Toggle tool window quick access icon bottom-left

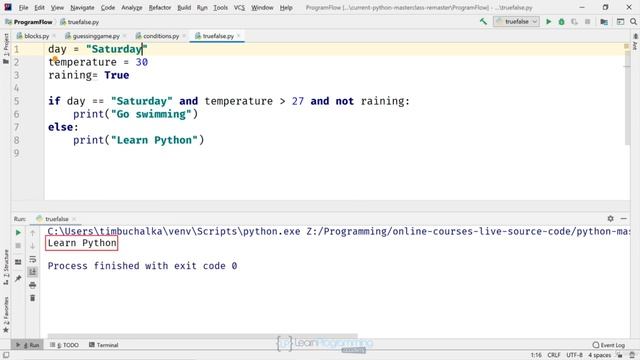[x=6, y=355]
